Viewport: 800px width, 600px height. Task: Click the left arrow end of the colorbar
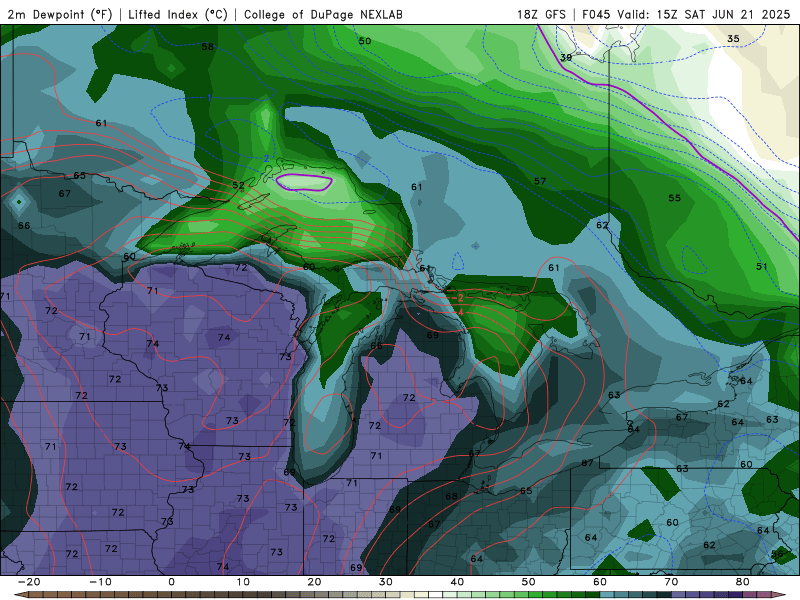tap(19, 595)
